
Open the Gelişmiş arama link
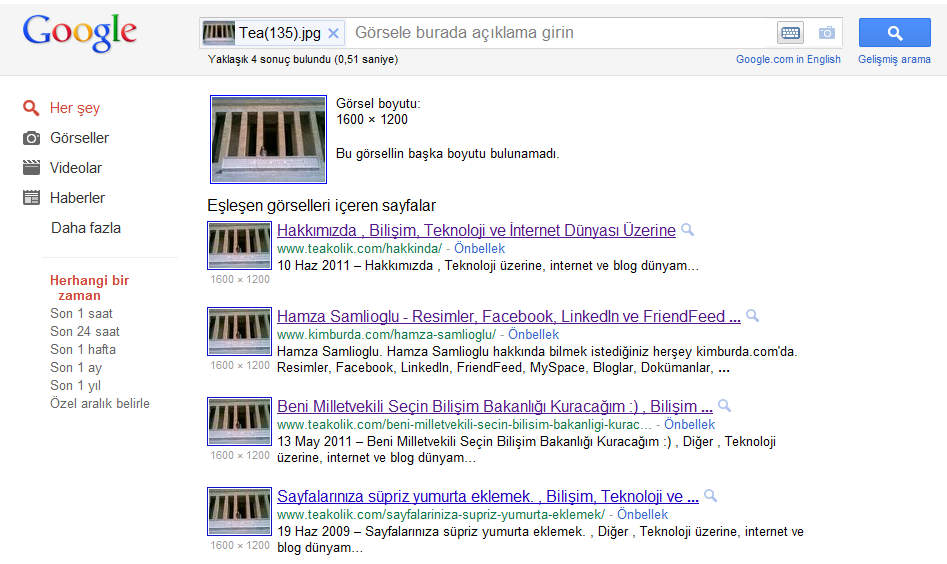click(894, 59)
